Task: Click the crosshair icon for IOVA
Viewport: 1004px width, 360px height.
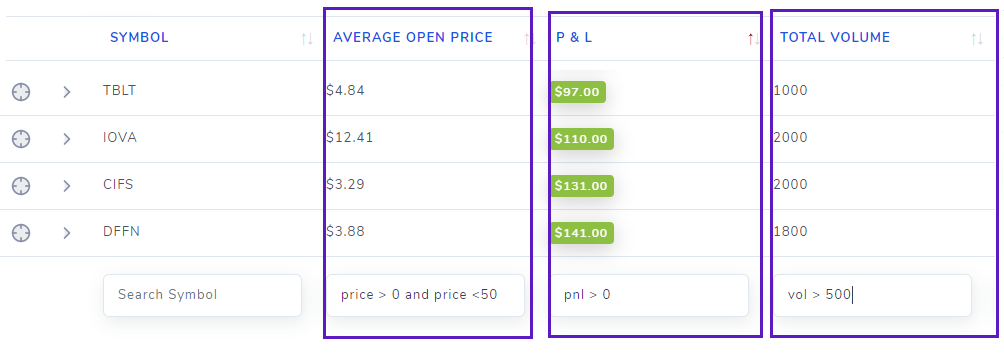Action: [x=21, y=138]
